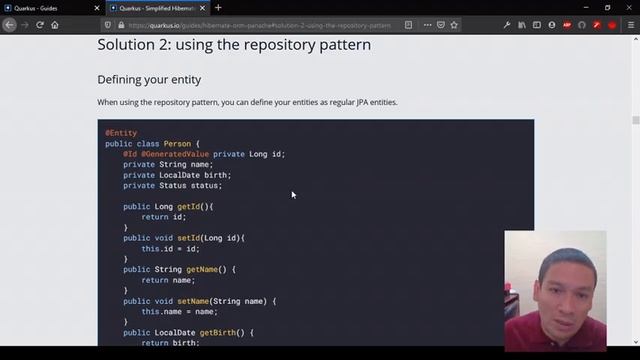Image resolution: width=640 pixels, height=360 pixels.
Task: Click 'getBirth' method name in code
Action: (x=218, y=333)
